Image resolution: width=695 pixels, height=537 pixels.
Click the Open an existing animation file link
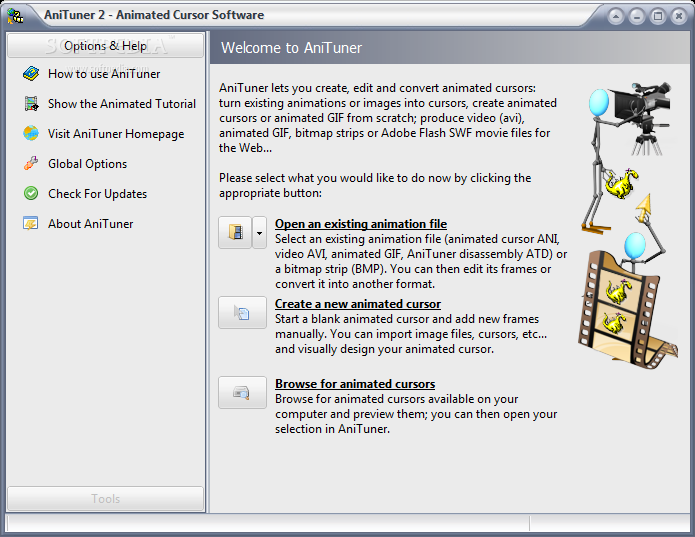(x=361, y=224)
